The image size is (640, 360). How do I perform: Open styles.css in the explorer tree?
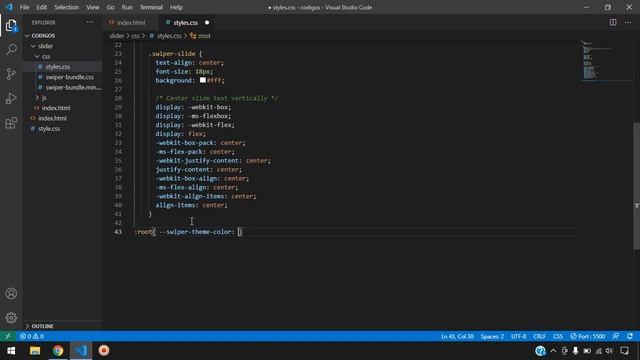(58, 67)
